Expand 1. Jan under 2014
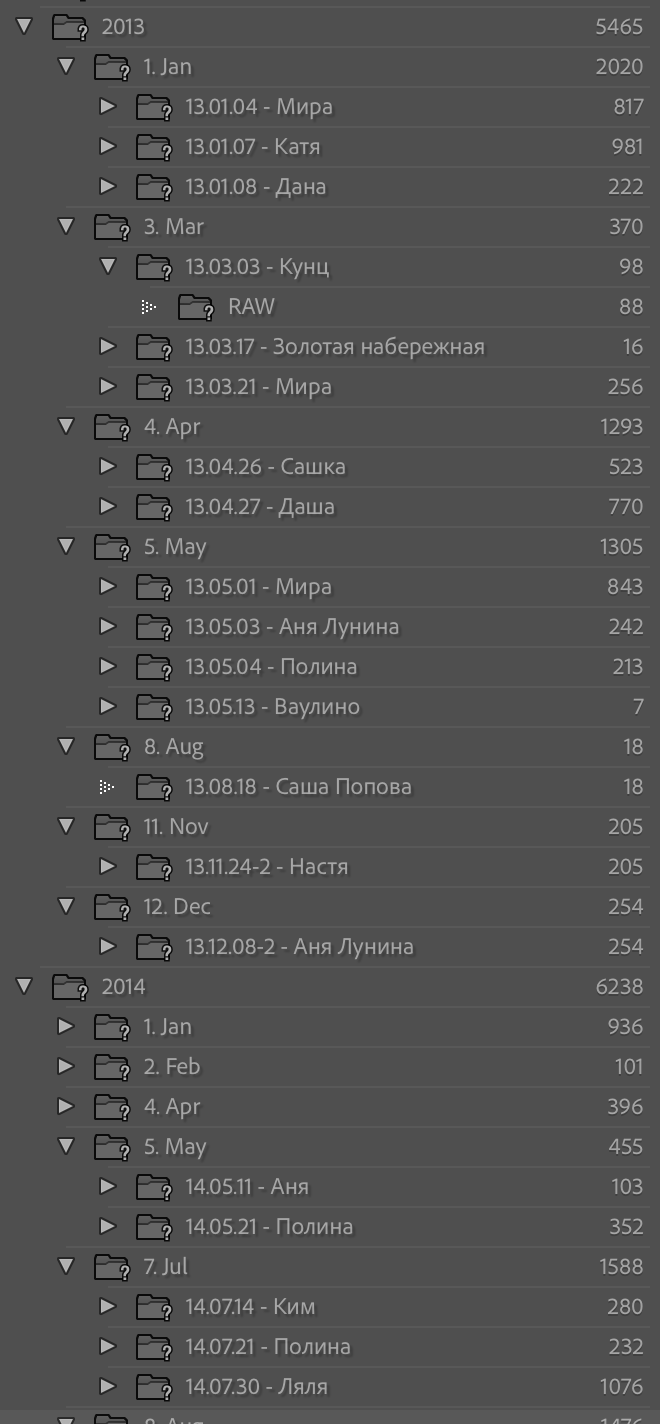 [66, 1027]
